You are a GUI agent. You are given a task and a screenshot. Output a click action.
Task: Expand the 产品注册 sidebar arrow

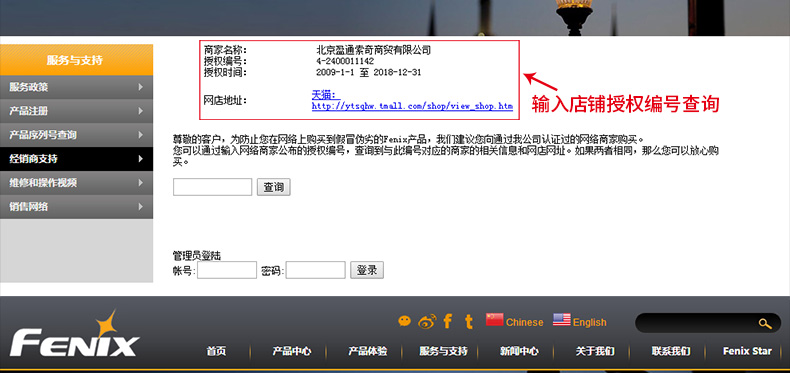pos(141,111)
